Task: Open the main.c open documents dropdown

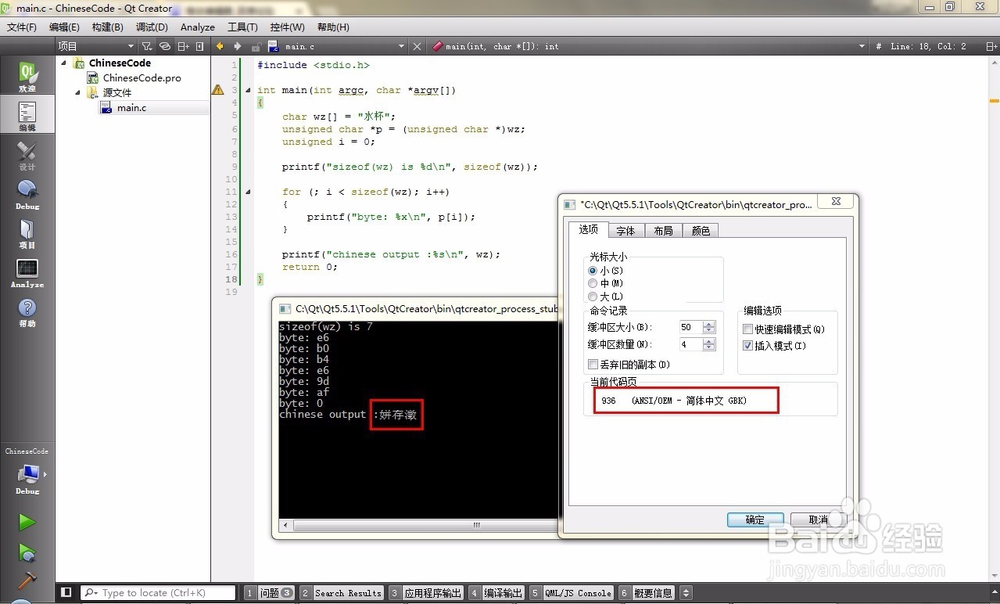Action: [344, 46]
